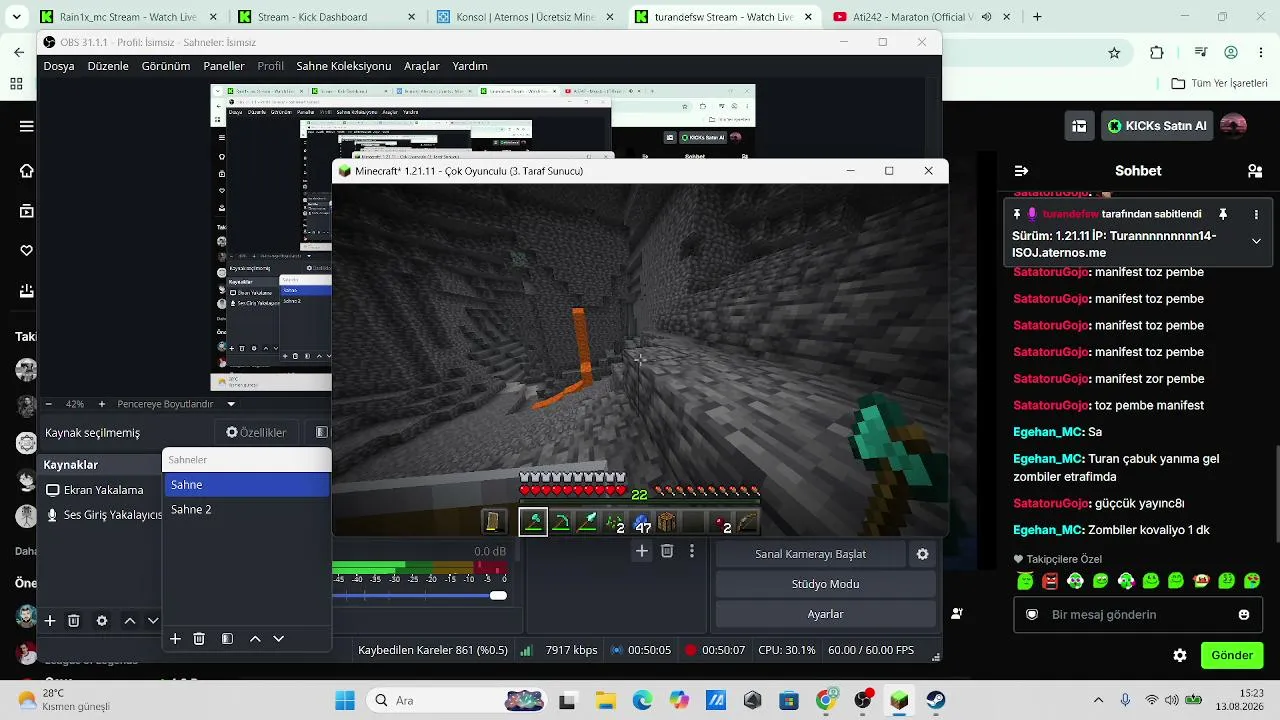Open chat users list icon

1255,171
